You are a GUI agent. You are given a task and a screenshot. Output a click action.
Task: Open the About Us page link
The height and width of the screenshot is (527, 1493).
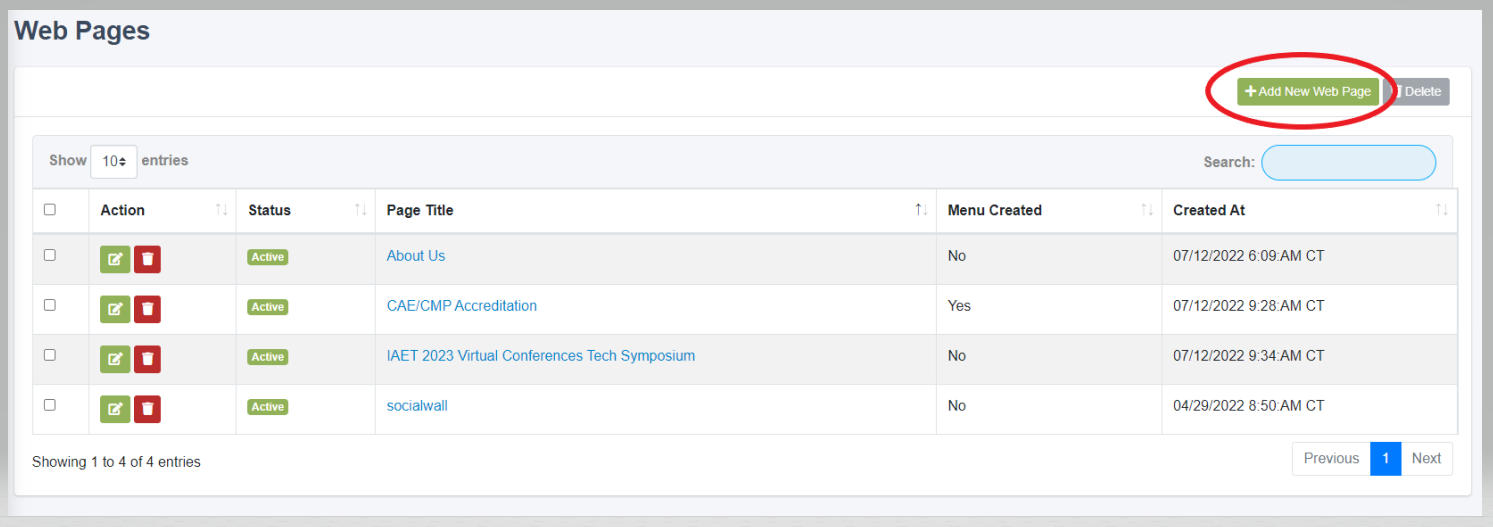pos(416,256)
